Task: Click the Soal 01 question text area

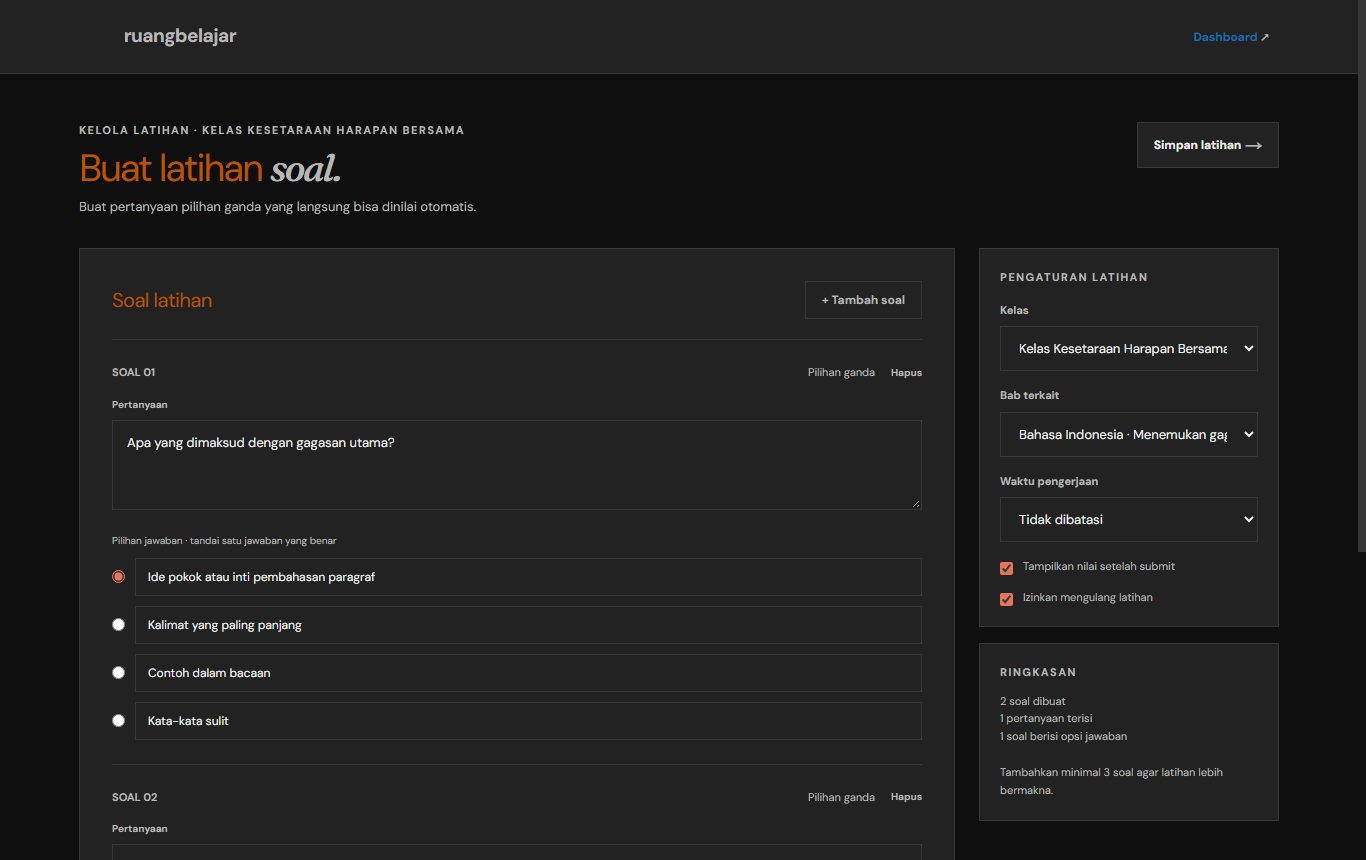Action: [x=517, y=465]
